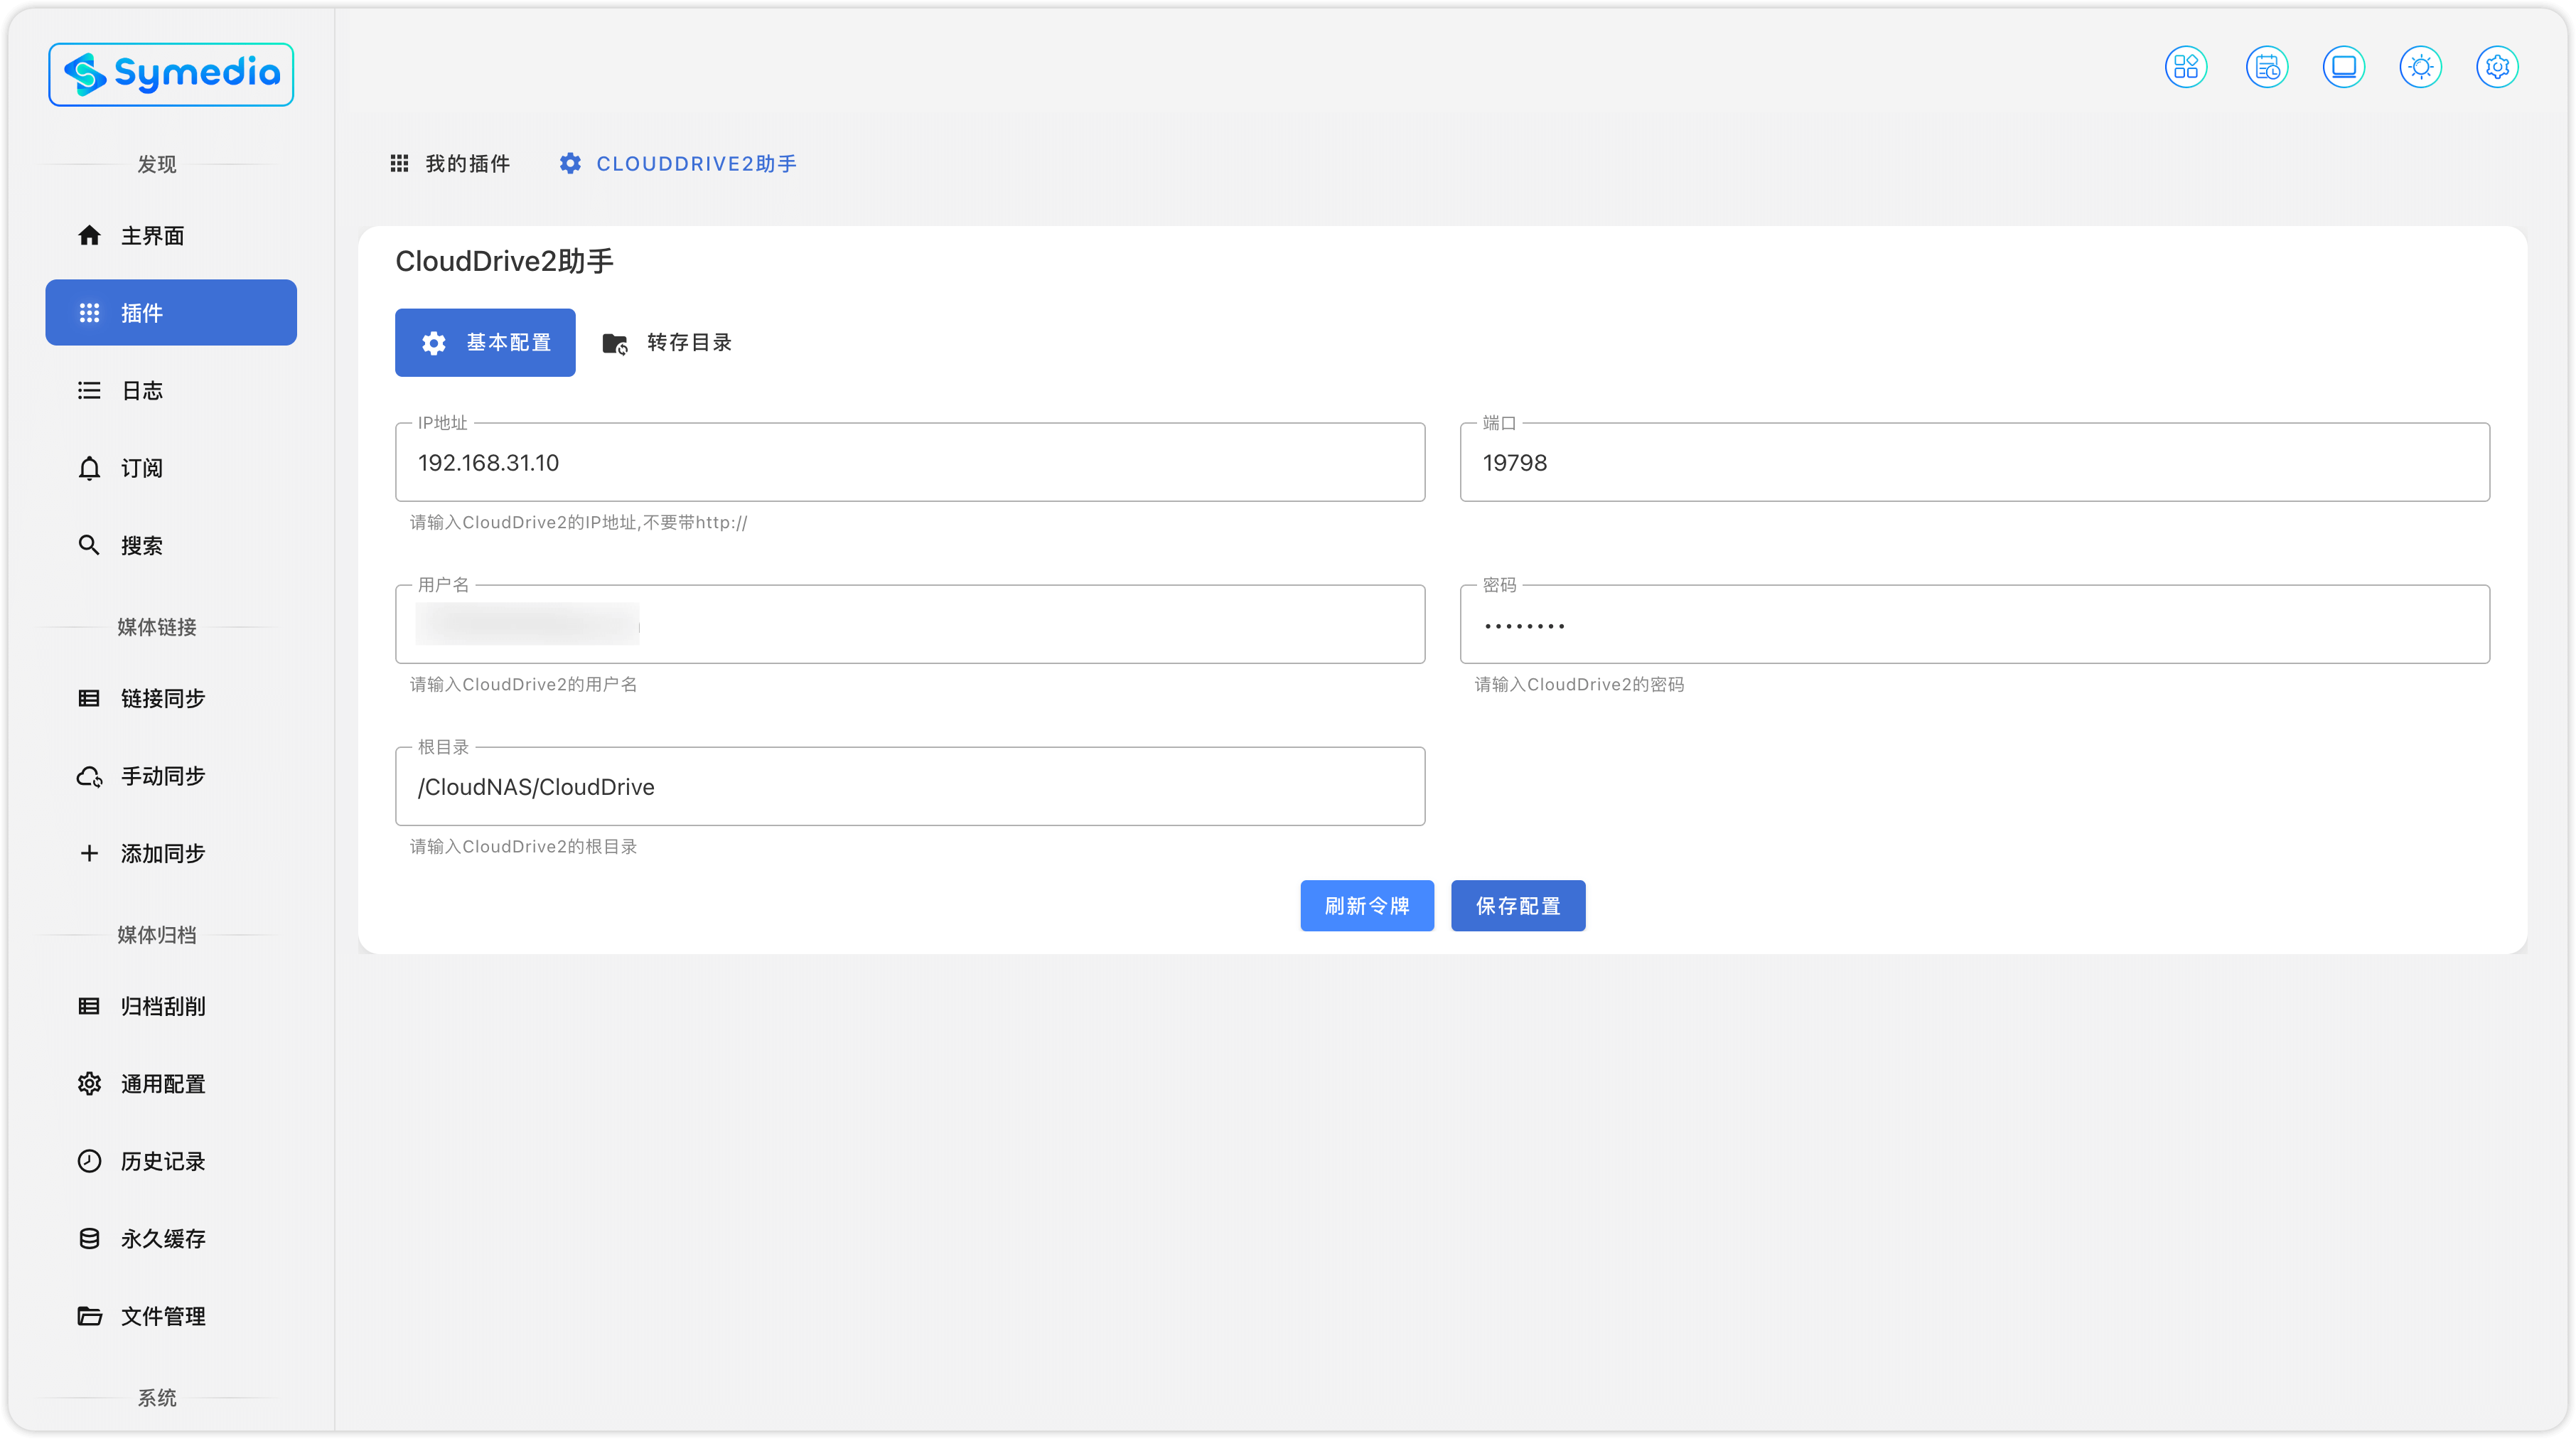Click the monitor screen icon in header
The height and width of the screenshot is (1439, 2576).
point(2343,67)
